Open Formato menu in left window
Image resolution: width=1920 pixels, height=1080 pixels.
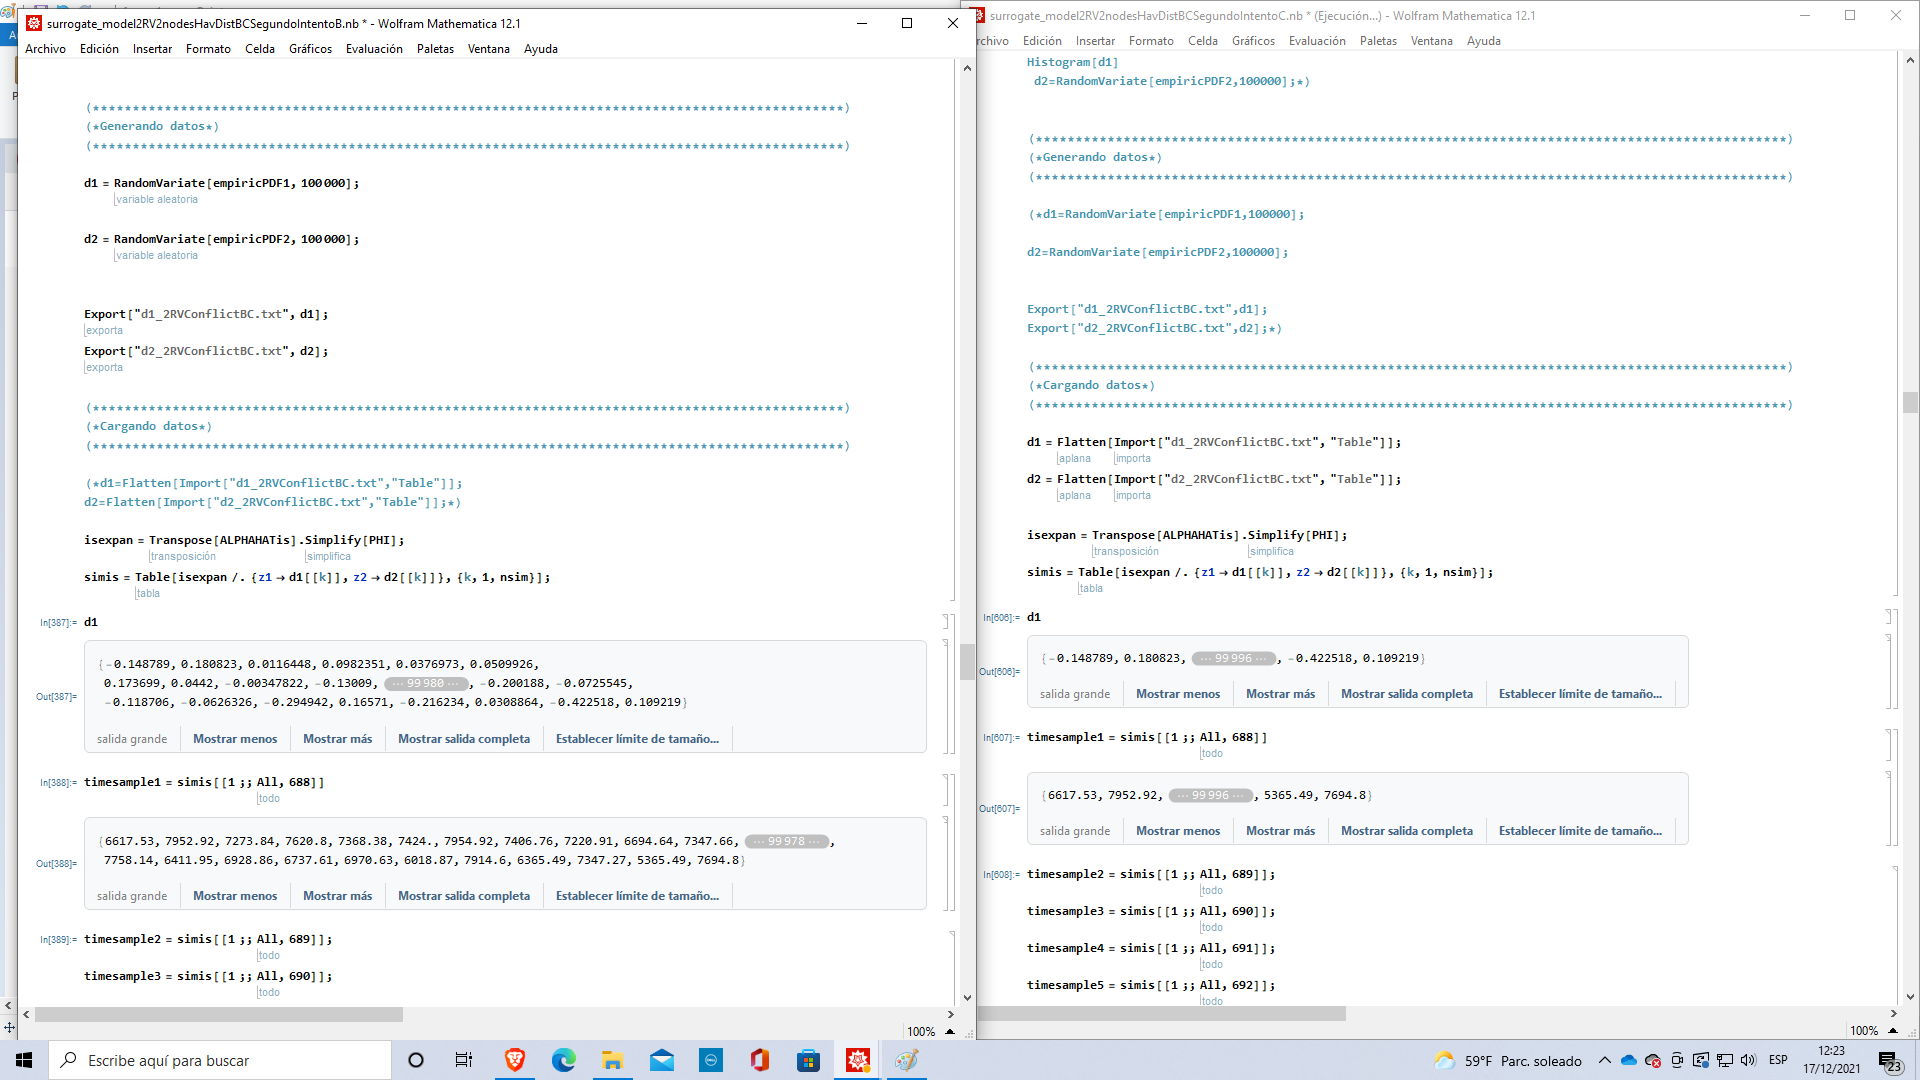point(208,49)
